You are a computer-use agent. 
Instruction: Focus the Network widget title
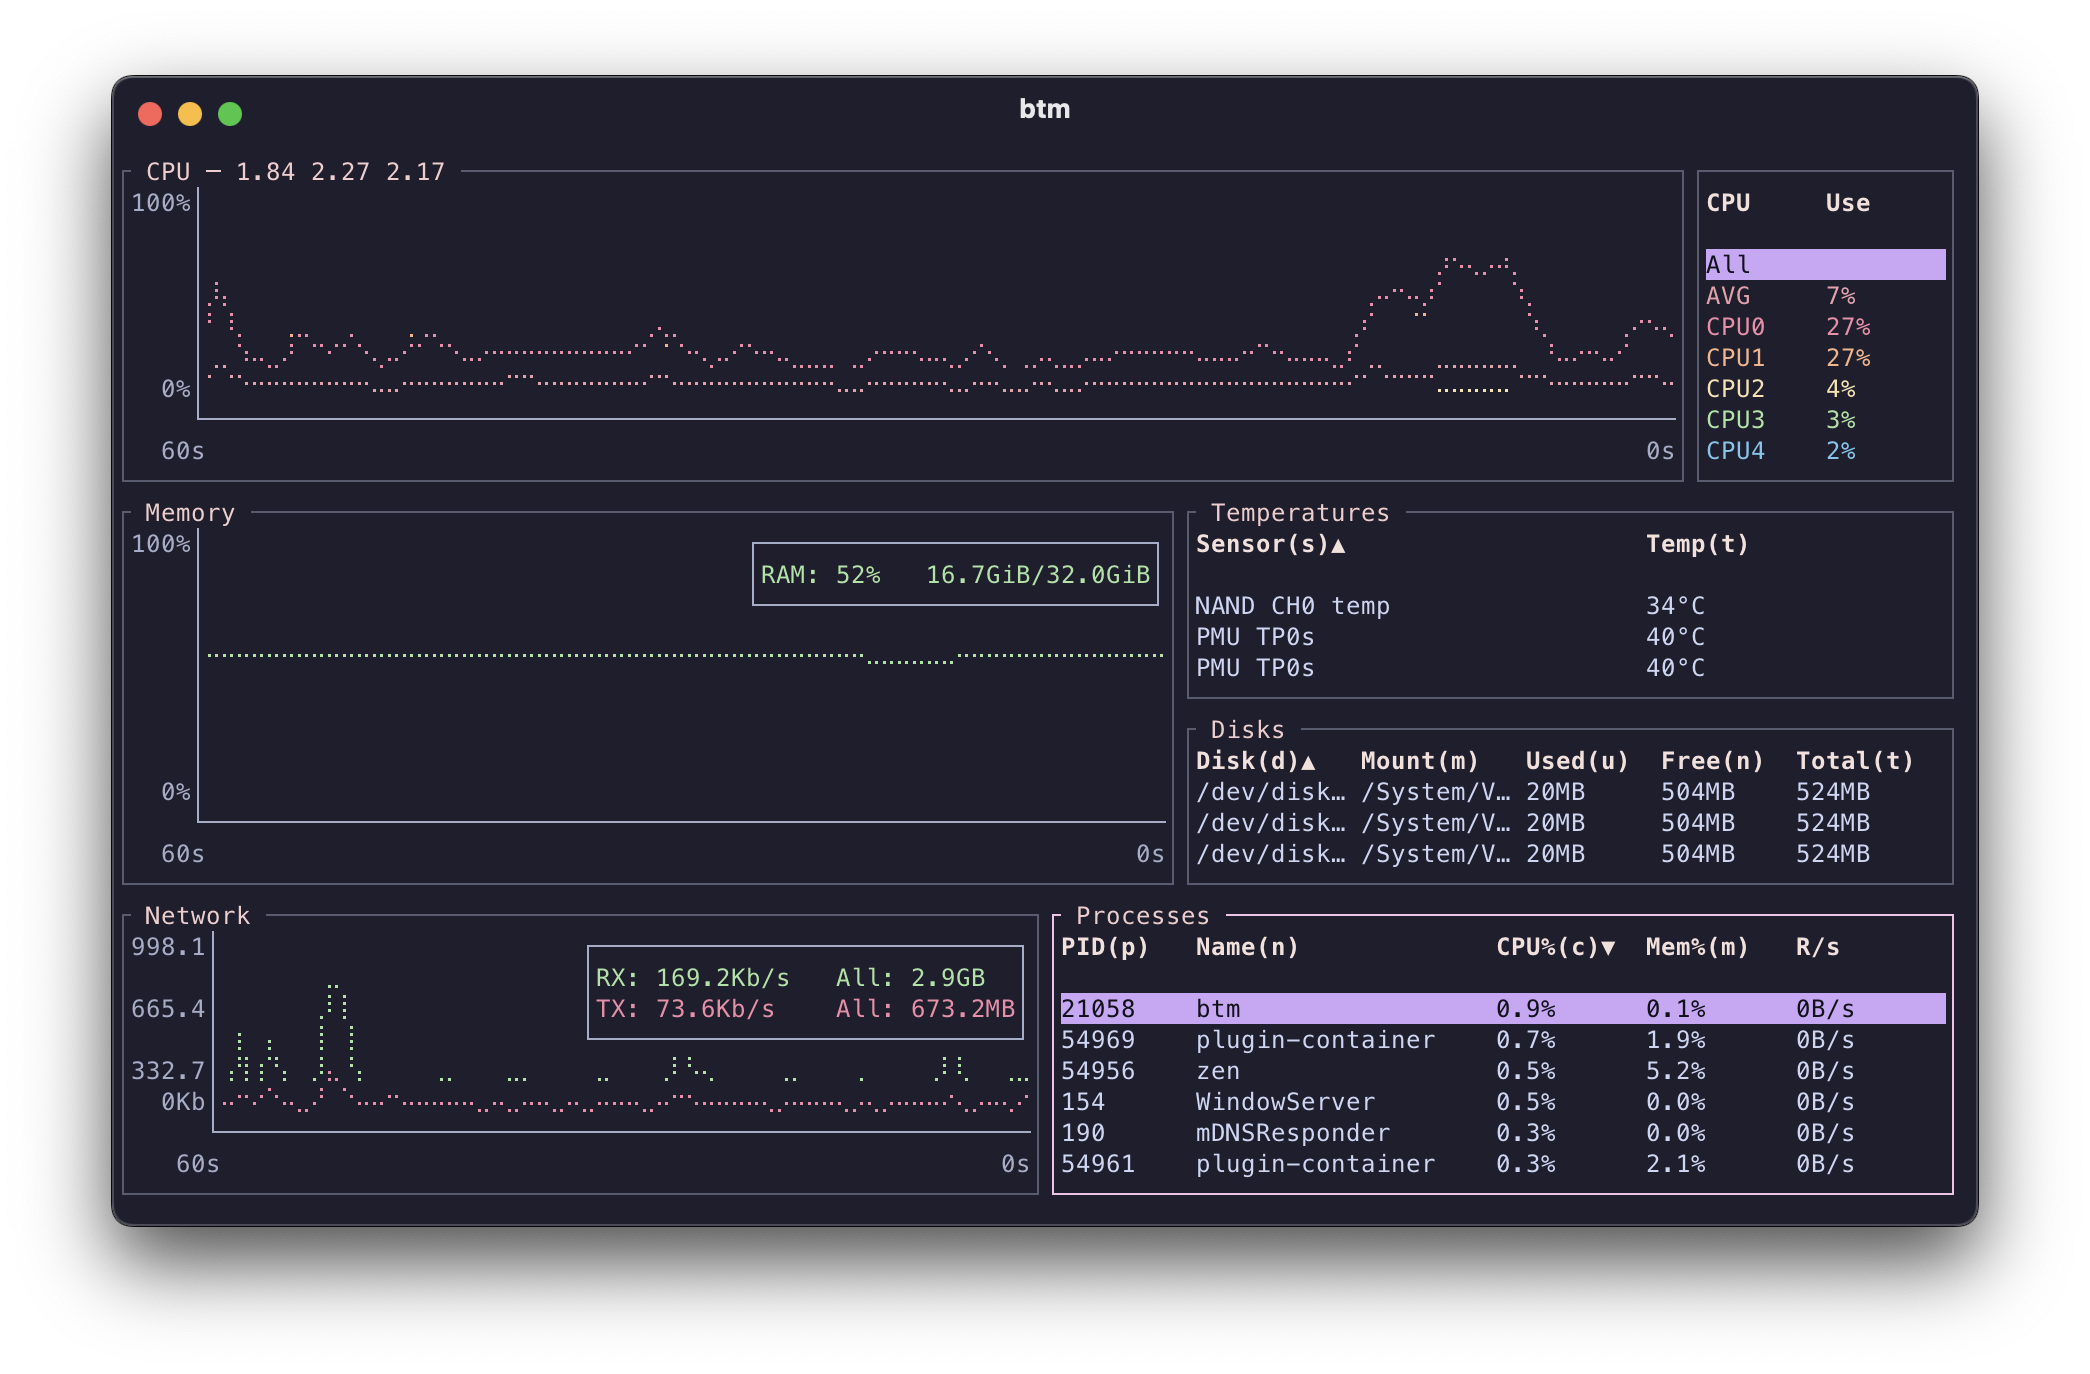tap(197, 916)
